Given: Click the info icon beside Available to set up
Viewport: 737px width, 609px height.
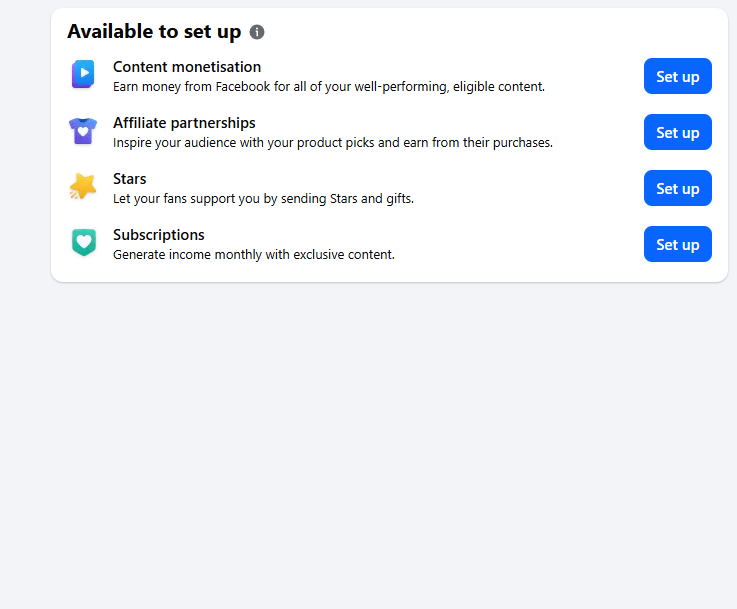Looking at the screenshot, I should click(257, 32).
